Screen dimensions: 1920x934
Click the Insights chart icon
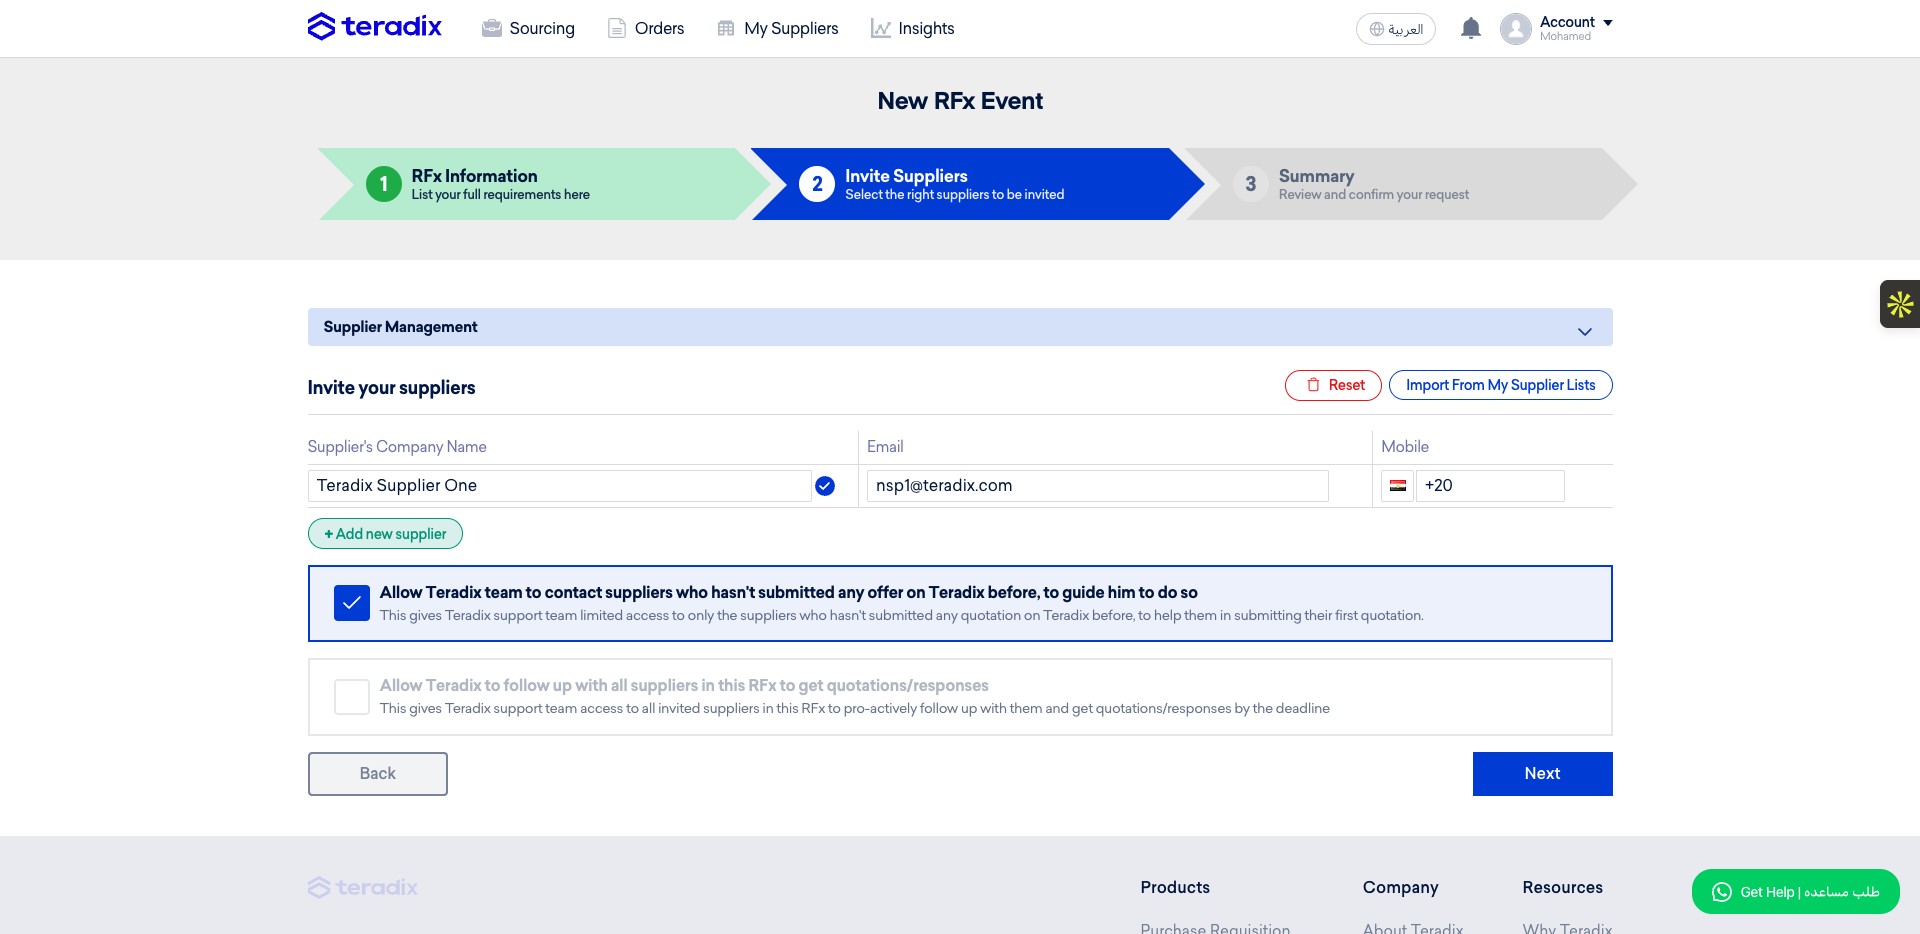click(x=880, y=28)
